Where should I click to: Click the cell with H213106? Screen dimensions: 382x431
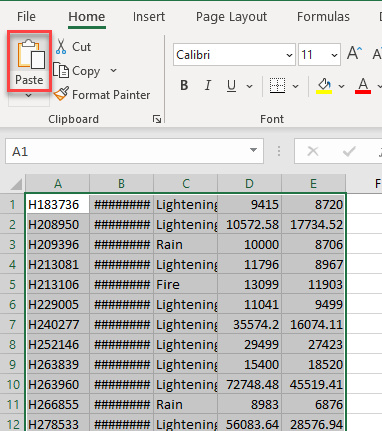click(58, 284)
